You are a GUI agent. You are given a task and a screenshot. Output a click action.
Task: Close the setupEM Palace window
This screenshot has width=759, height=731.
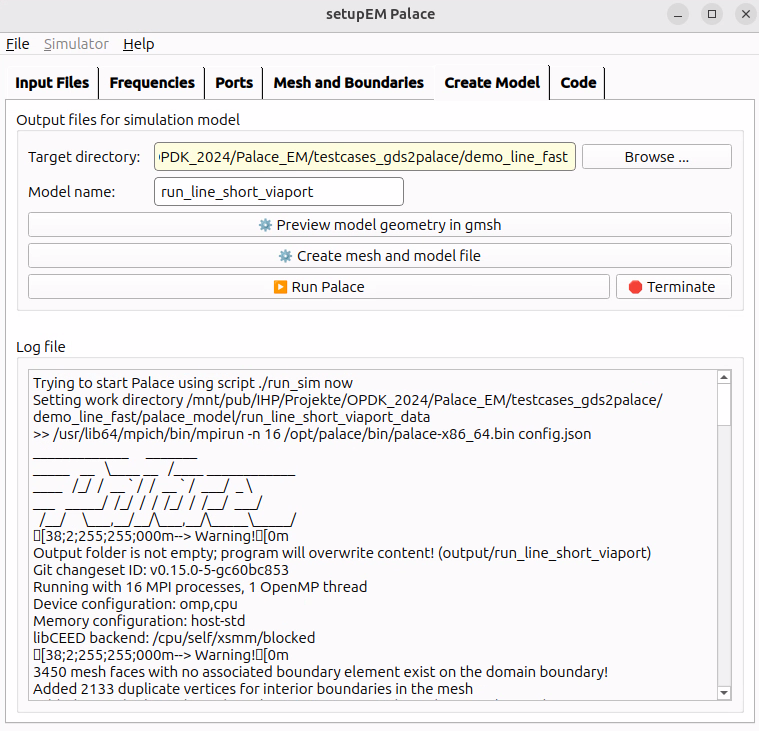tap(745, 14)
